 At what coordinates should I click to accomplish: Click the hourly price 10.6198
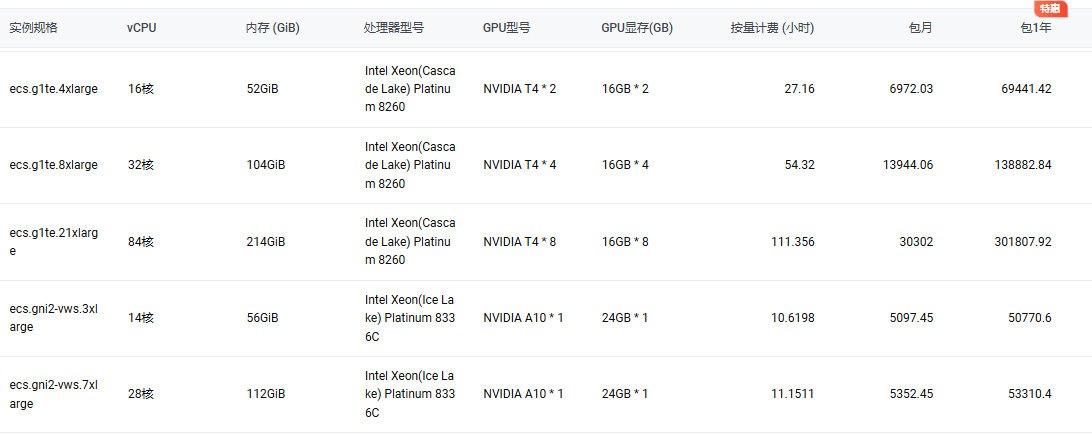793,318
